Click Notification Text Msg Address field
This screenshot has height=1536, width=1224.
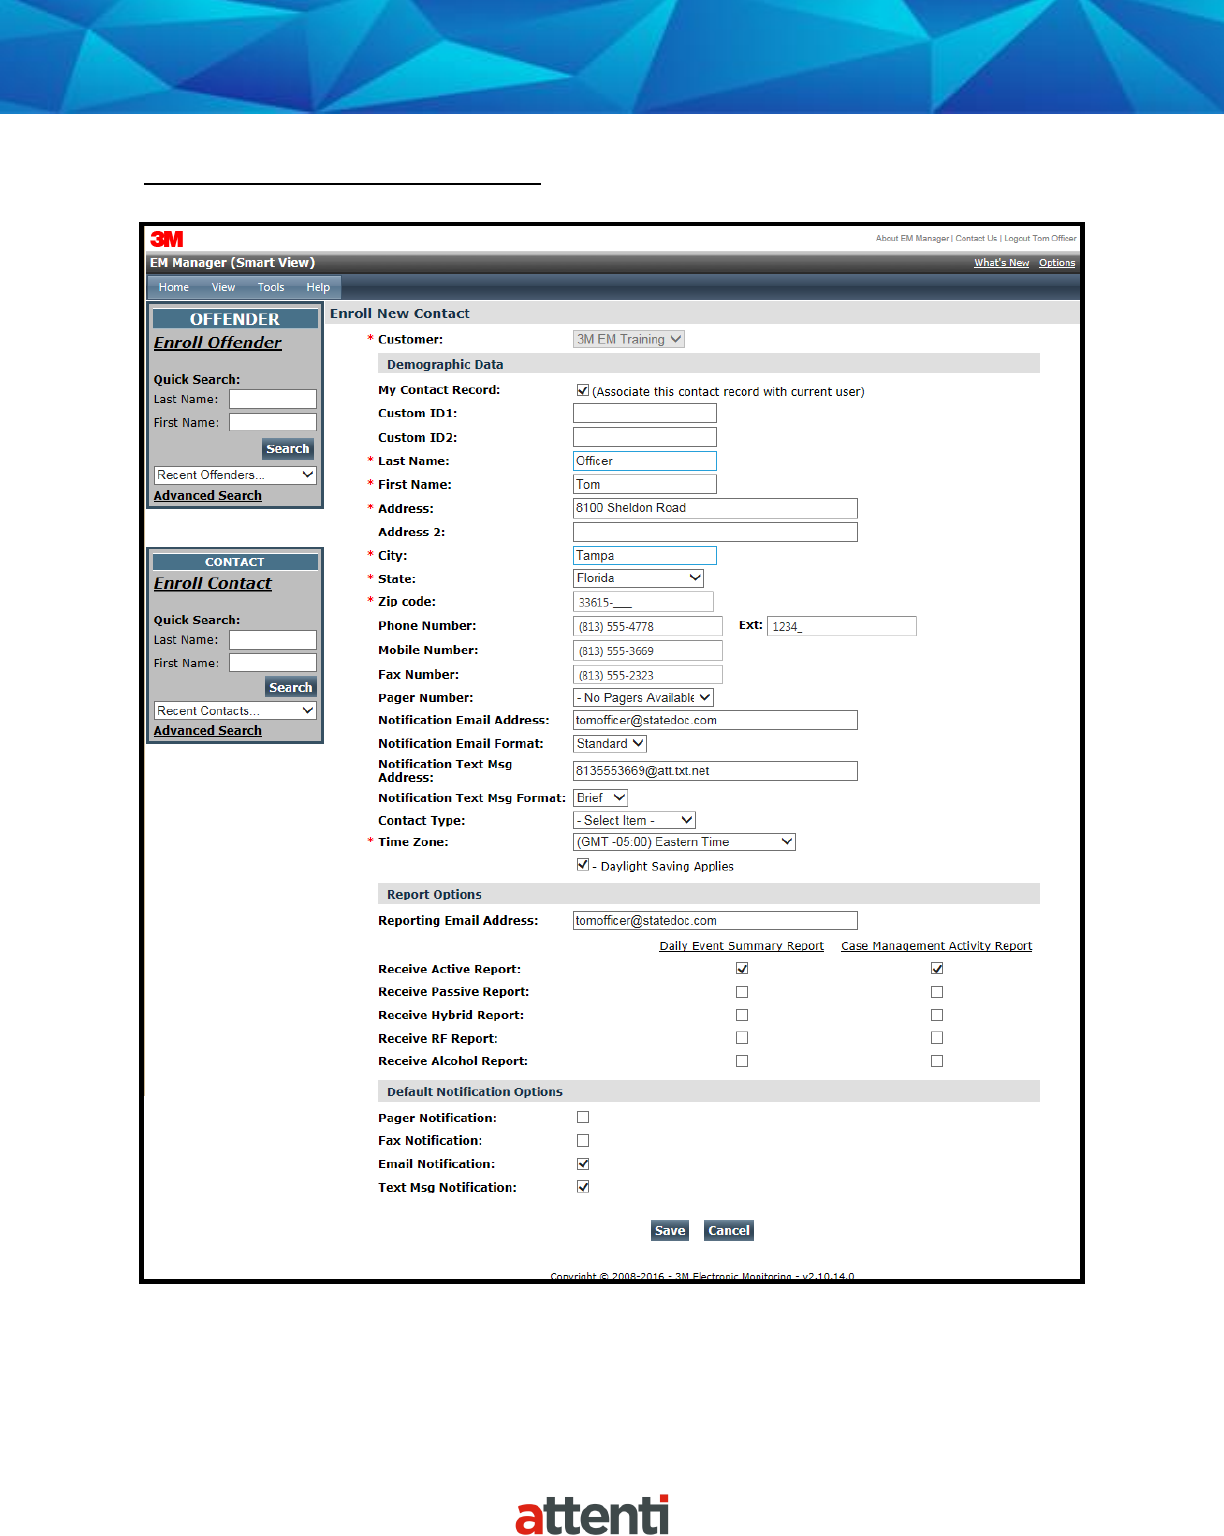715,771
